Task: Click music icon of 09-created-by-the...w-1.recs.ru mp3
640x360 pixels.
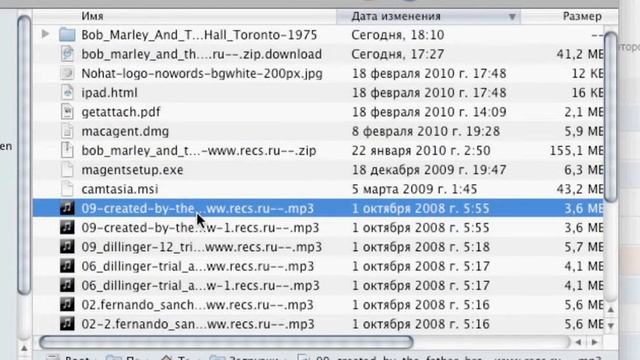Action: coord(67,227)
